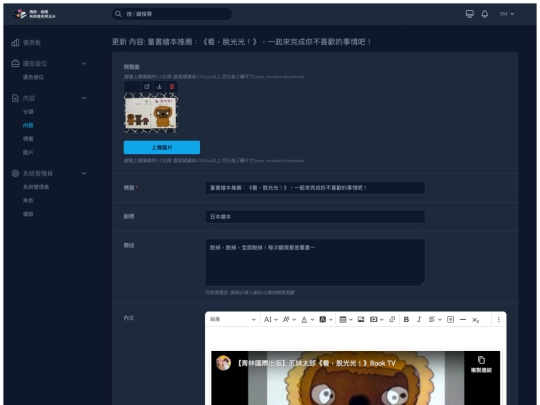This screenshot has height=405, width=540.
Task: Click the embedded video frame in editor
Action: click(x=355, y=378)
